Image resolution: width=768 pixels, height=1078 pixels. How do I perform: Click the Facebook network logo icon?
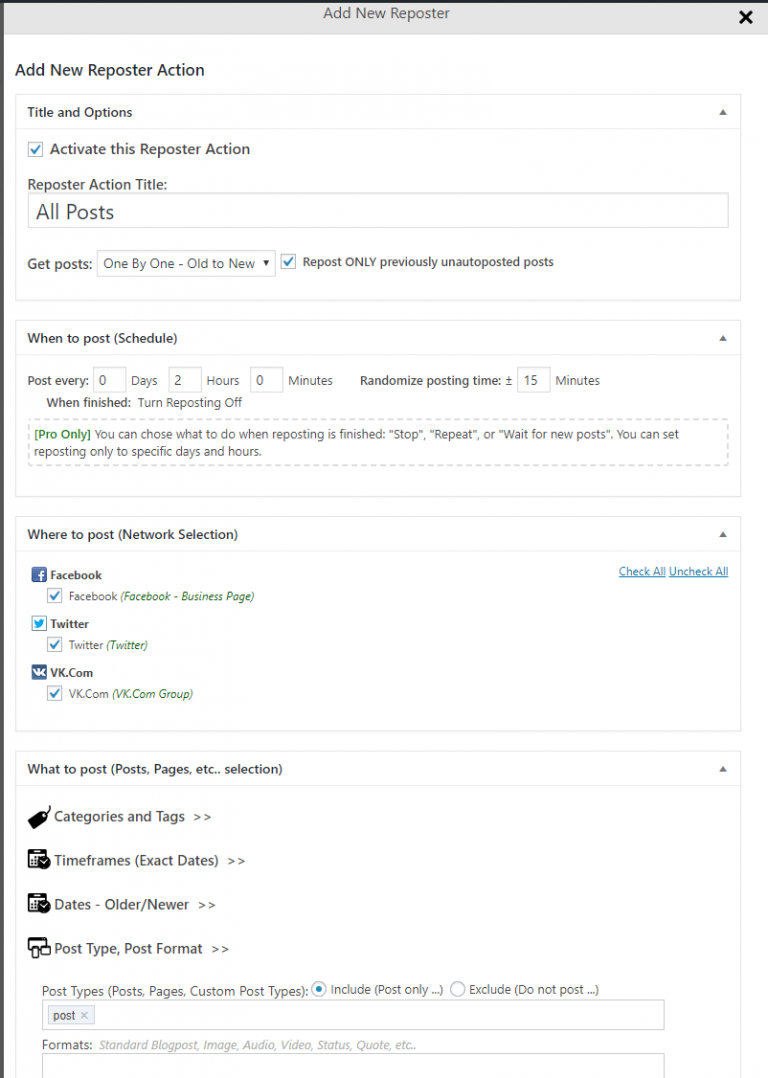[x=39, y=575]
